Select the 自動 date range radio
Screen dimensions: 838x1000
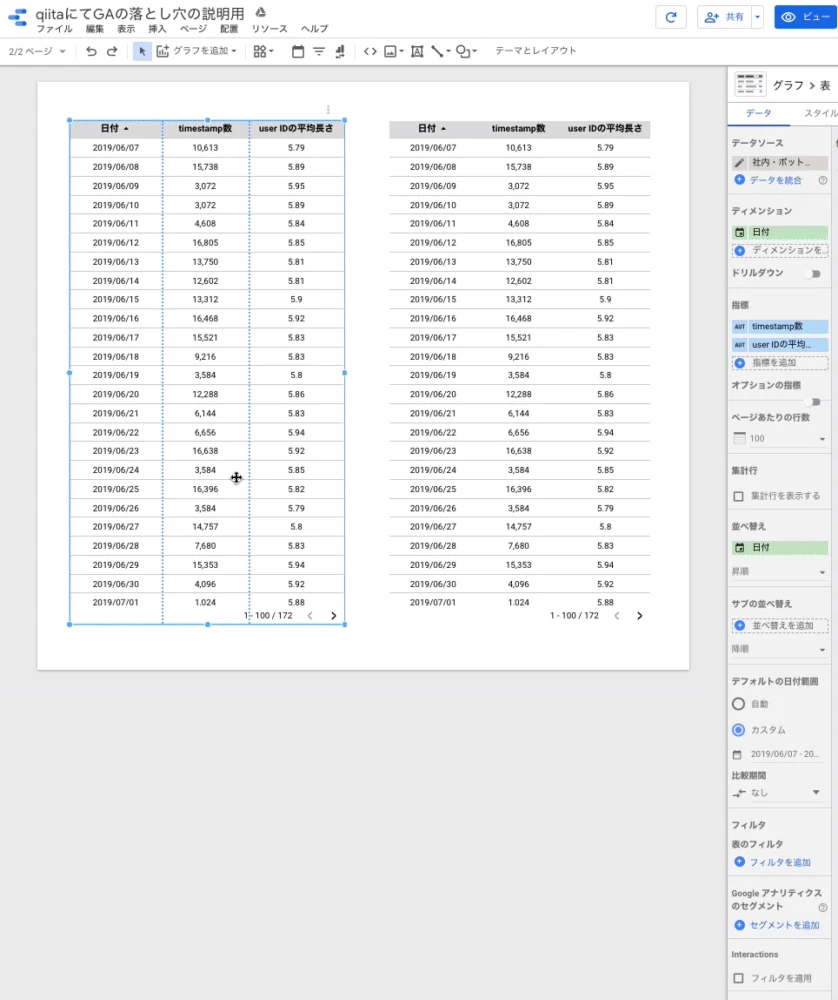click(x=739, y=704)
